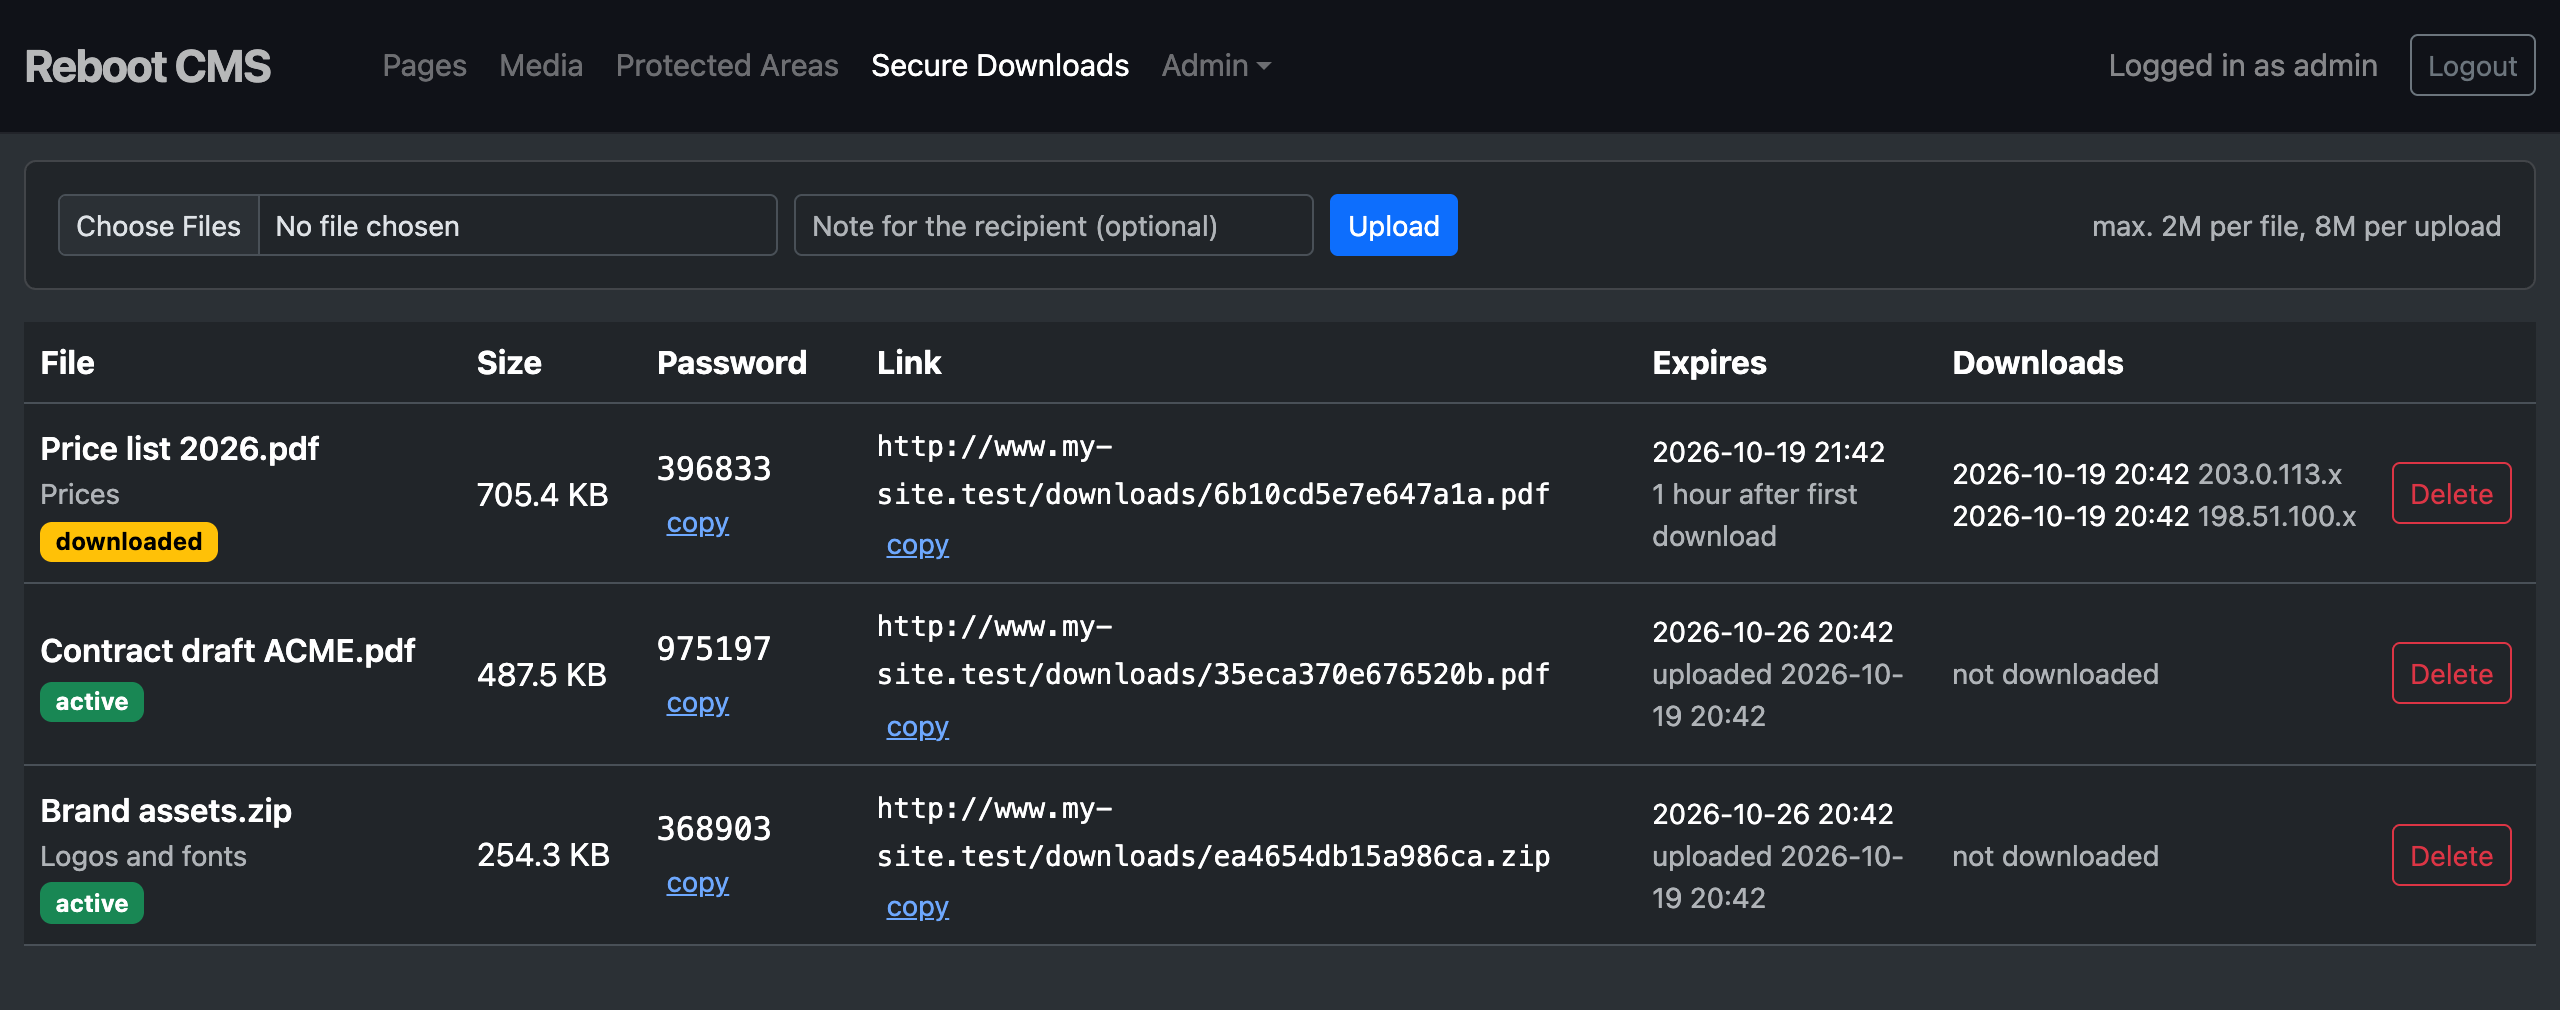
Task: Select the Price list 2026.pdf file name
Action: pos(180,449)
